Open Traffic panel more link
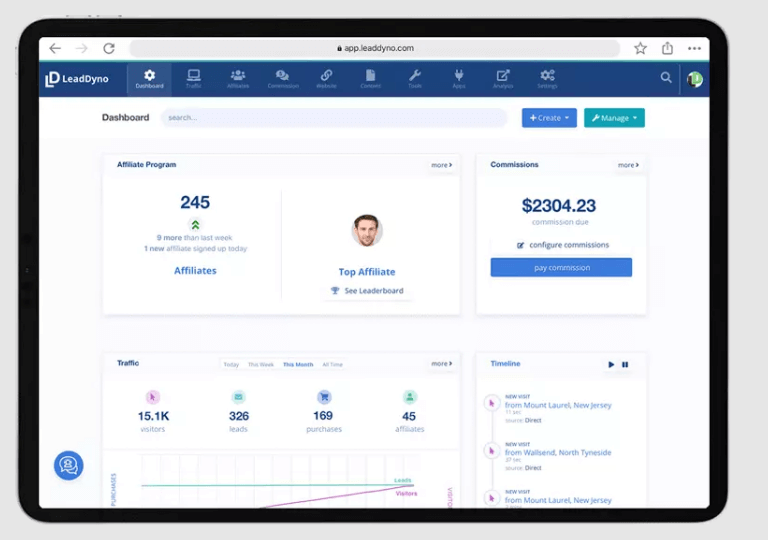 click(441, 364)
